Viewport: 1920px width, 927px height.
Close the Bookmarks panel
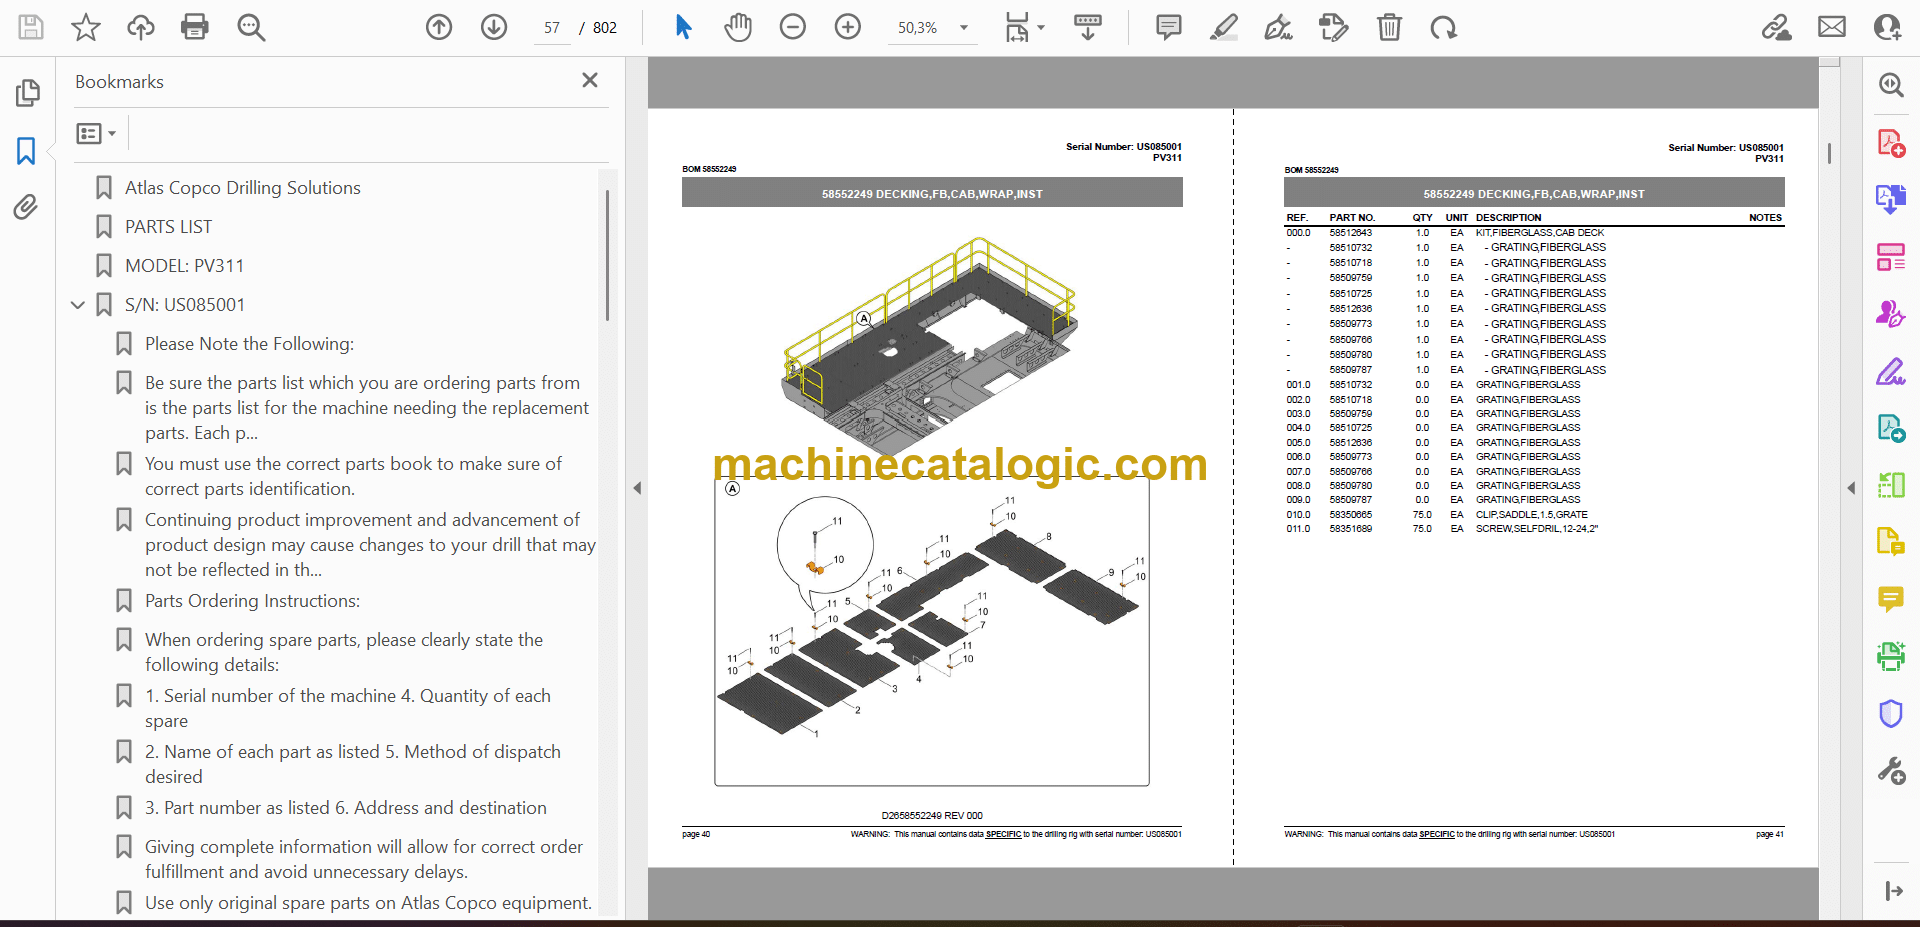[590, 80]
